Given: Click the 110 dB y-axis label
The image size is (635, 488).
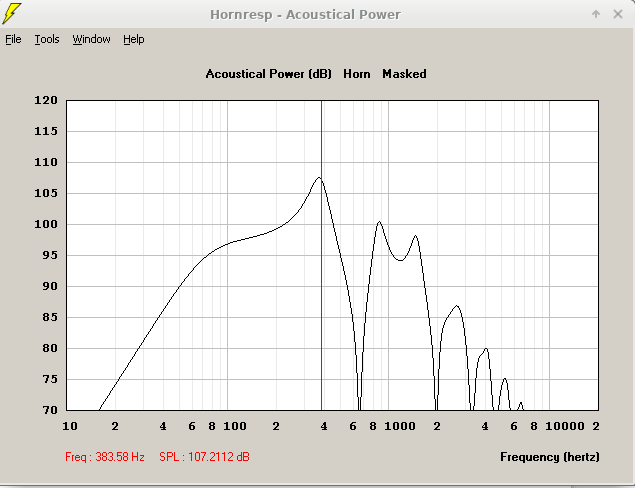Looking at the screenshot, I should (x=46, y=162).
